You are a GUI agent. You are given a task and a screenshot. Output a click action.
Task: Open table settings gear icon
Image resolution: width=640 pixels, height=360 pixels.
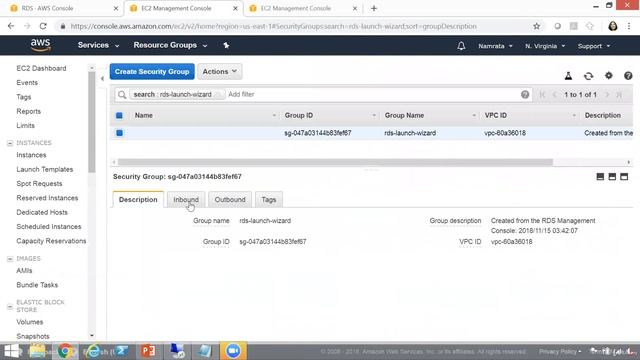[x=609, y=76]
